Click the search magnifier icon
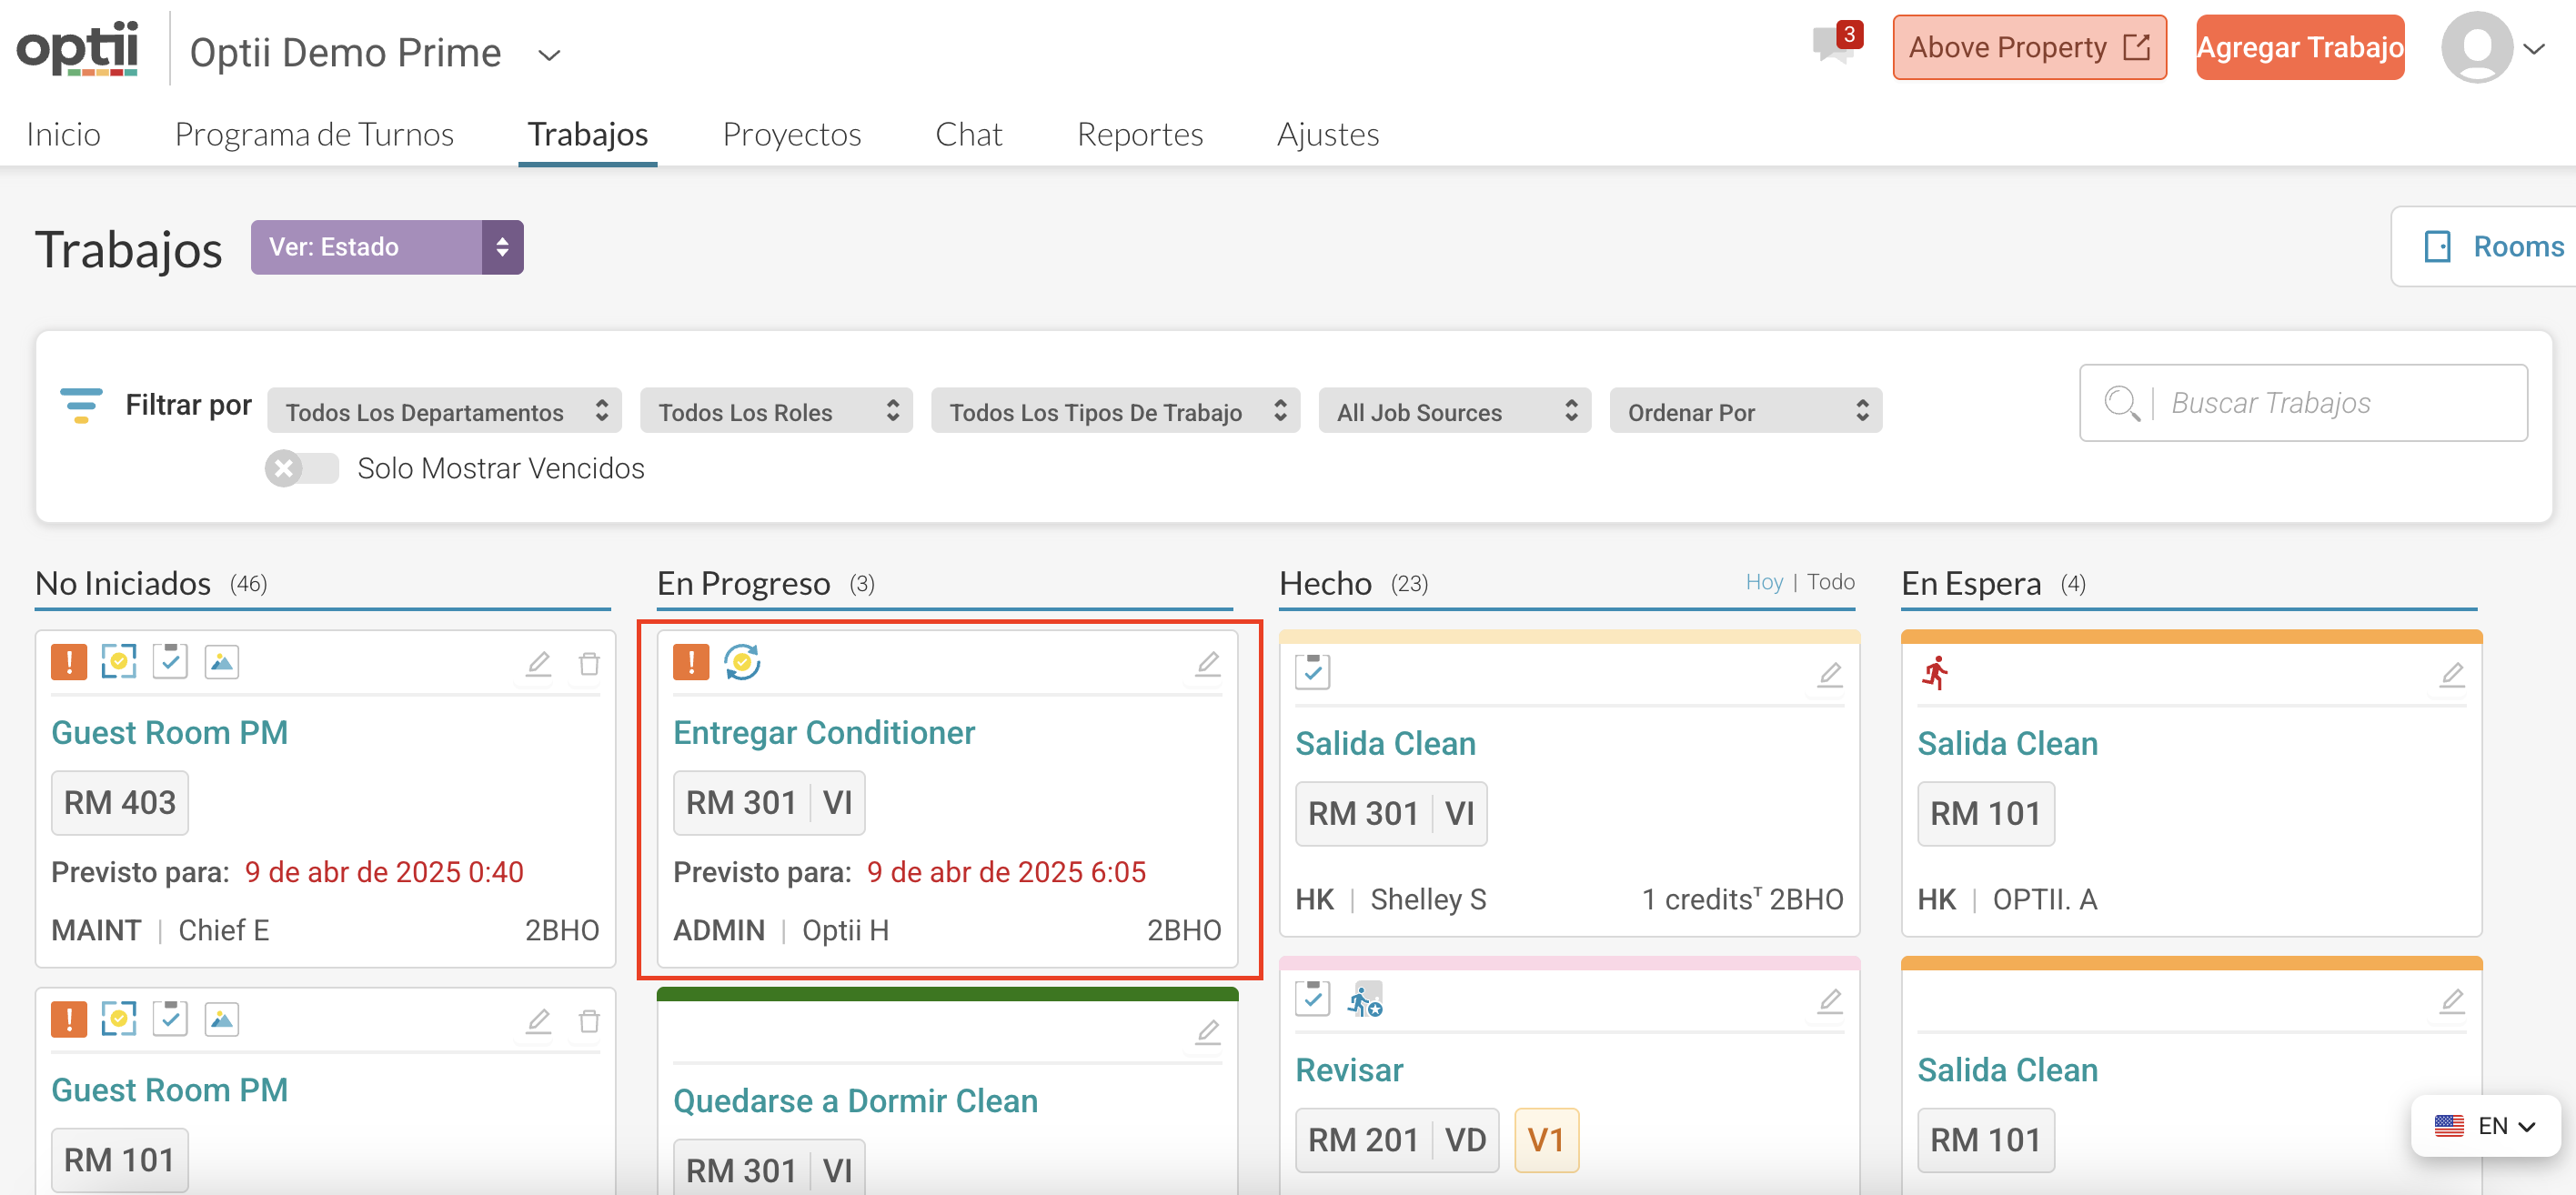This screenshot has height=1195, width=2576. (2120, 403)
